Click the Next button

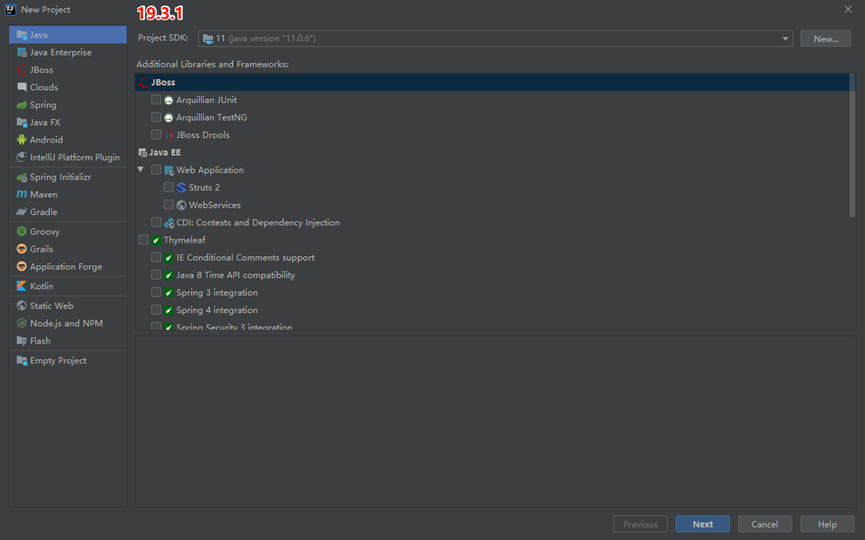[x=702, y=524]
